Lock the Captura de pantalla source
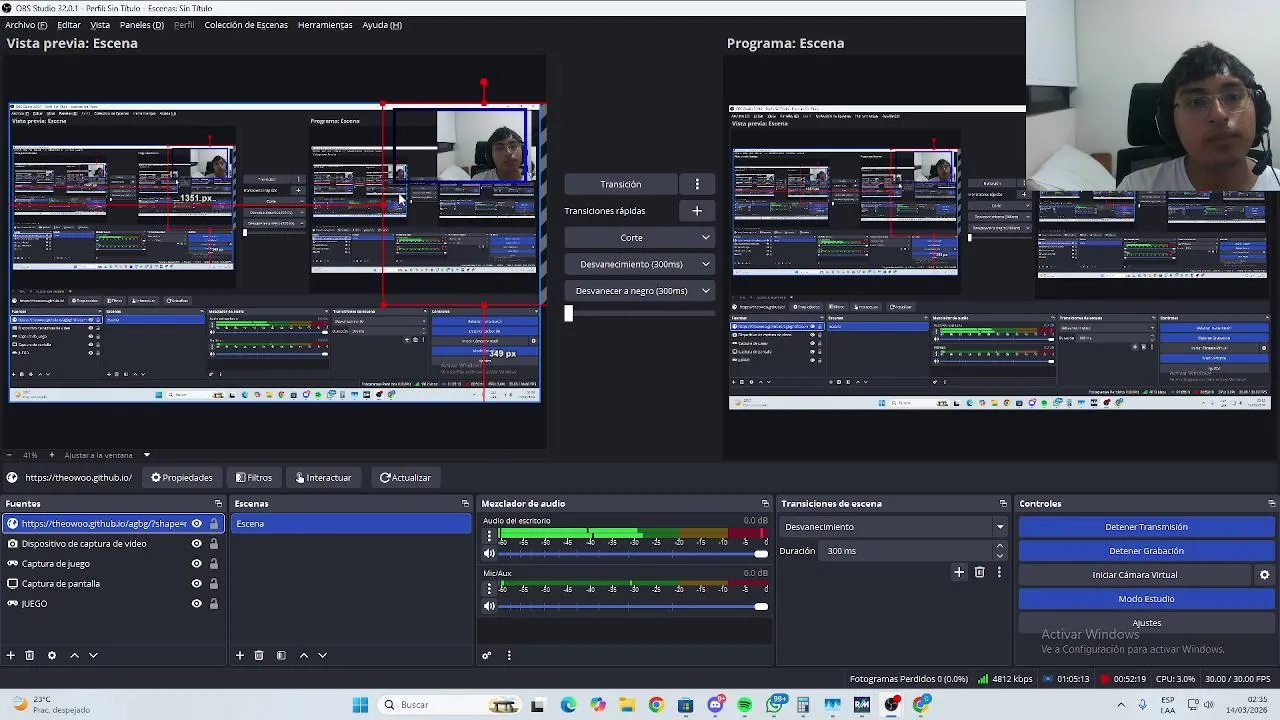Screen dimensions: 1280x720 pyautogui.click(x=213, y=584)
